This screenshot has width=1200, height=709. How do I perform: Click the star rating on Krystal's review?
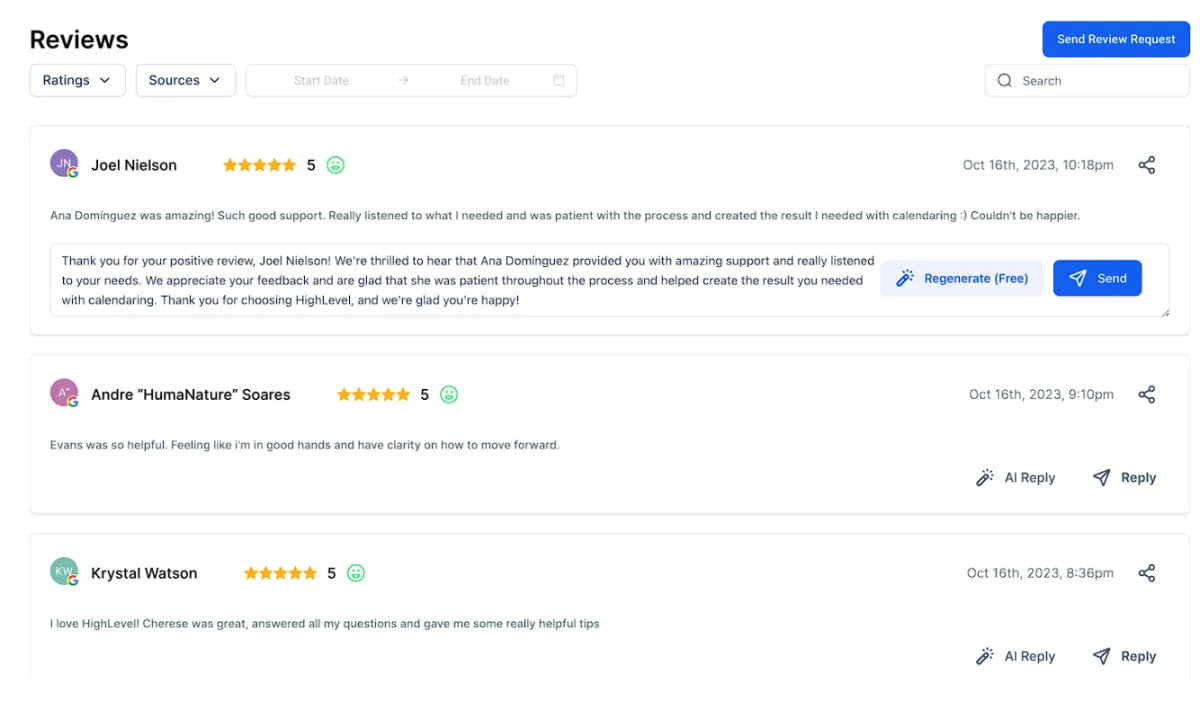coord(280,573)
